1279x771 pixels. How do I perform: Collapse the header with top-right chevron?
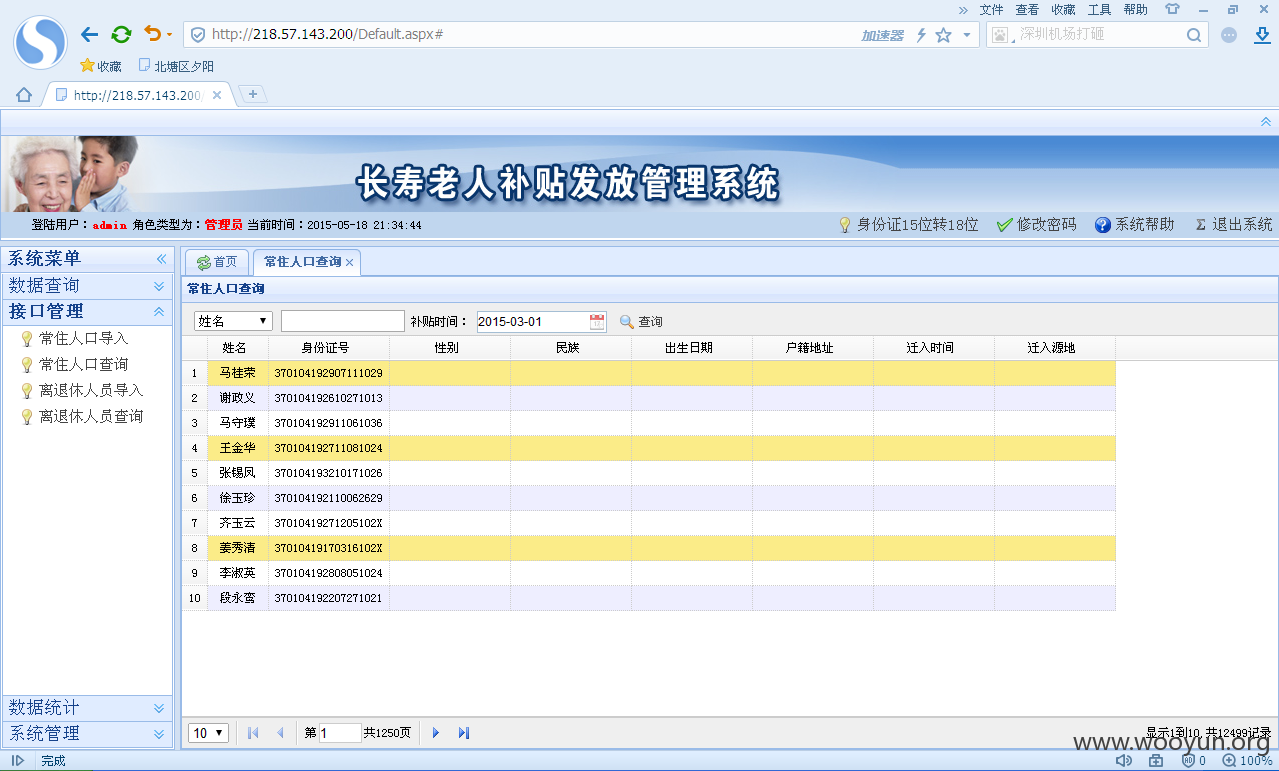[x=1265, y=121]
